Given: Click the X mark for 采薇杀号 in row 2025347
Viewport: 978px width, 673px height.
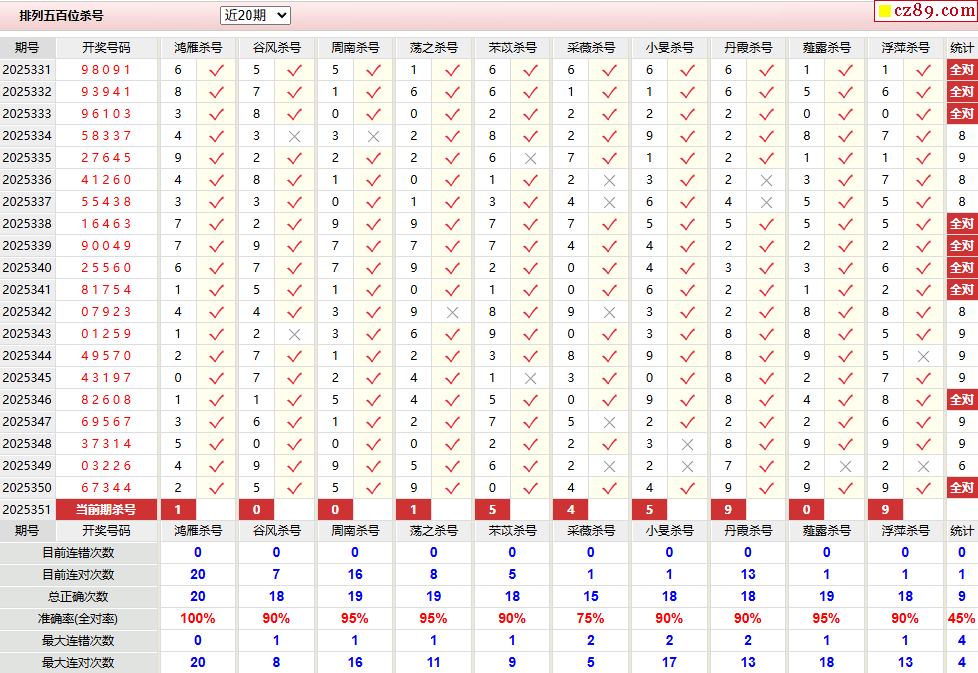Looking at the screenshot, I should click(609, 422).
